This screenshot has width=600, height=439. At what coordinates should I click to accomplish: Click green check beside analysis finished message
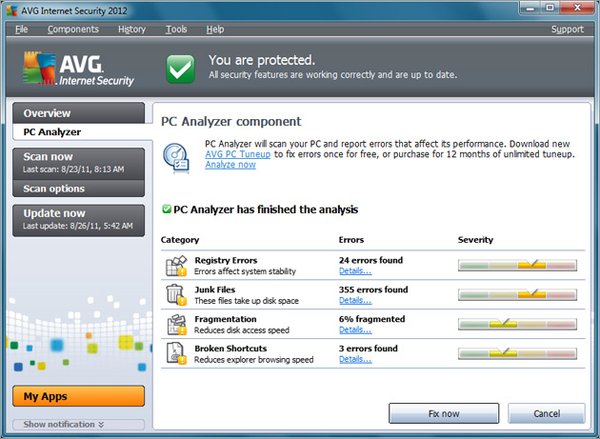click(166, 209)
